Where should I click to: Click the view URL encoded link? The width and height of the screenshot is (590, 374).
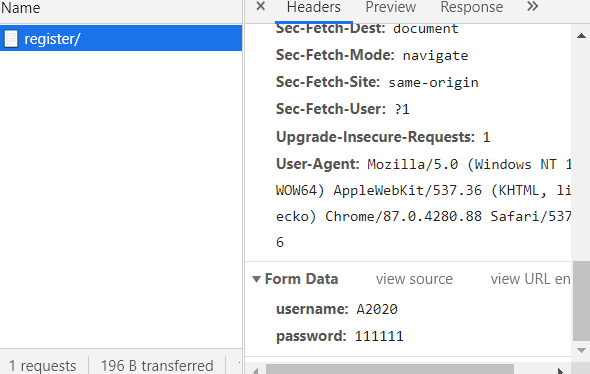coord(530,279)
